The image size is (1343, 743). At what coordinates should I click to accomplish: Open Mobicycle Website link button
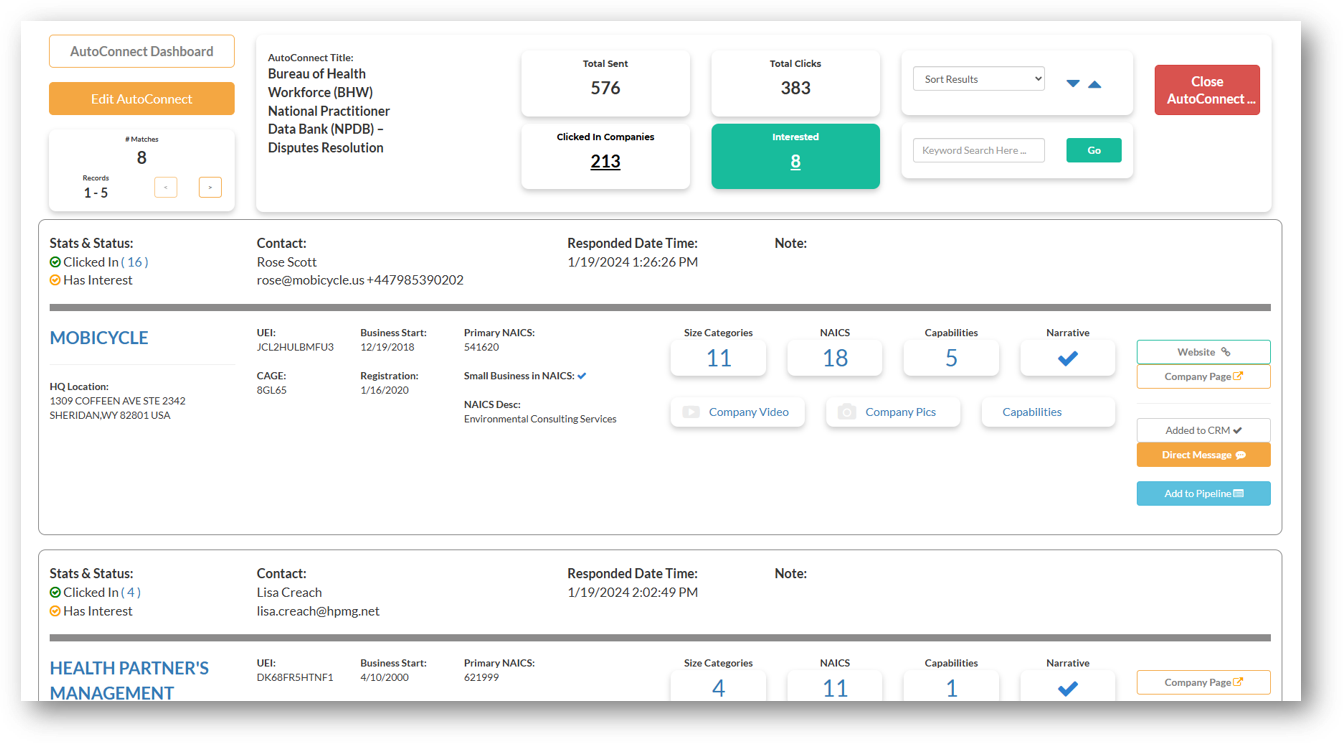coord(1203,352)
